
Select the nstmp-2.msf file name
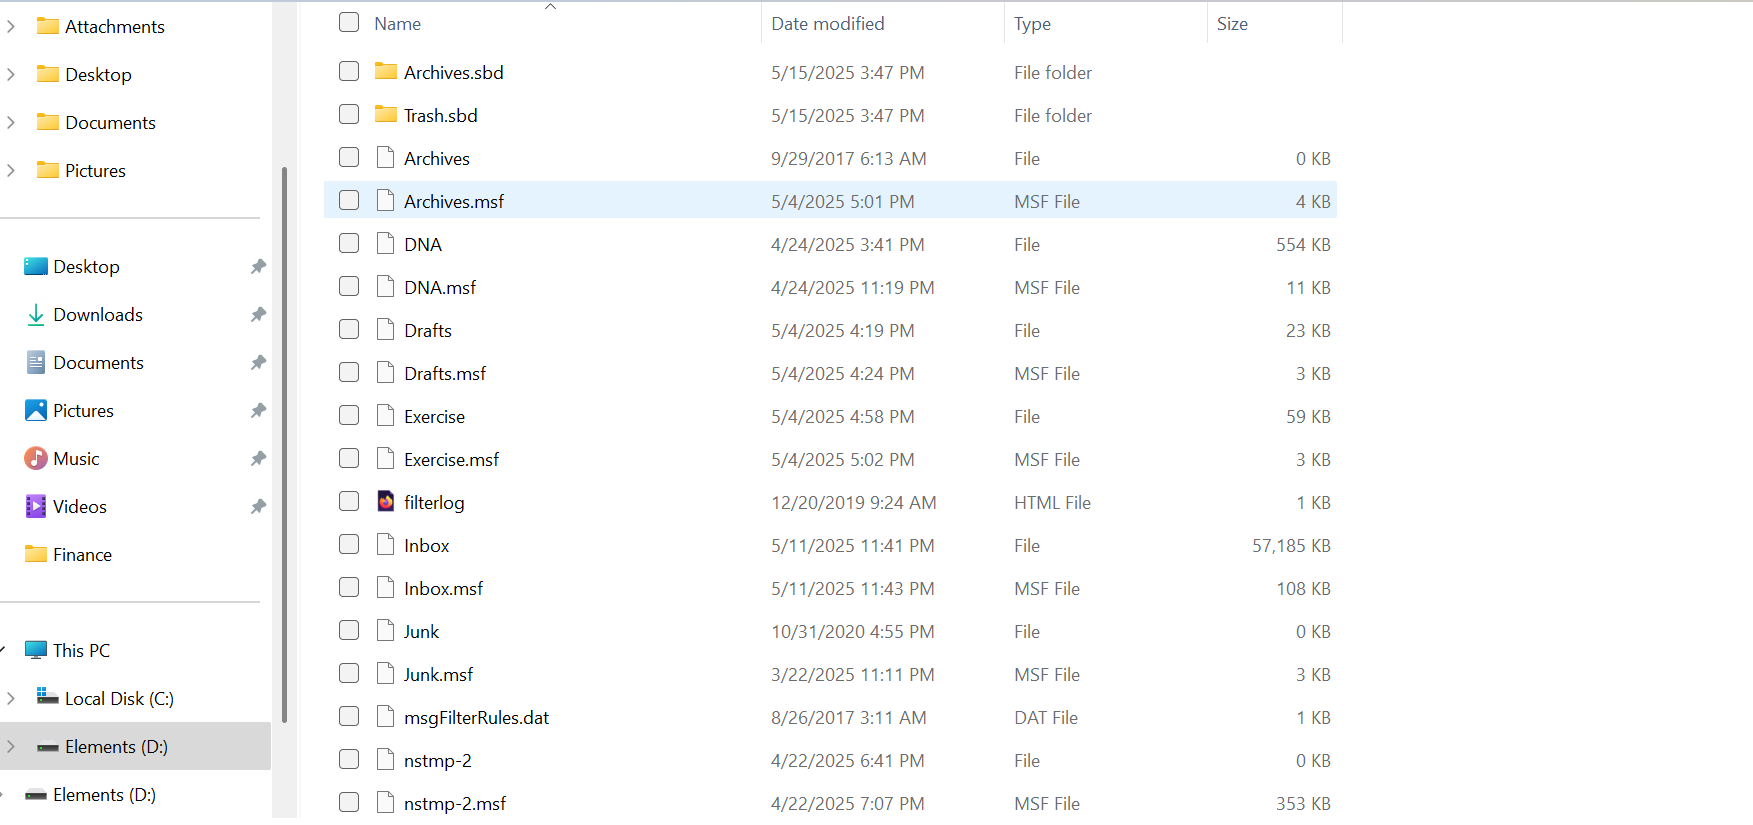455,803
